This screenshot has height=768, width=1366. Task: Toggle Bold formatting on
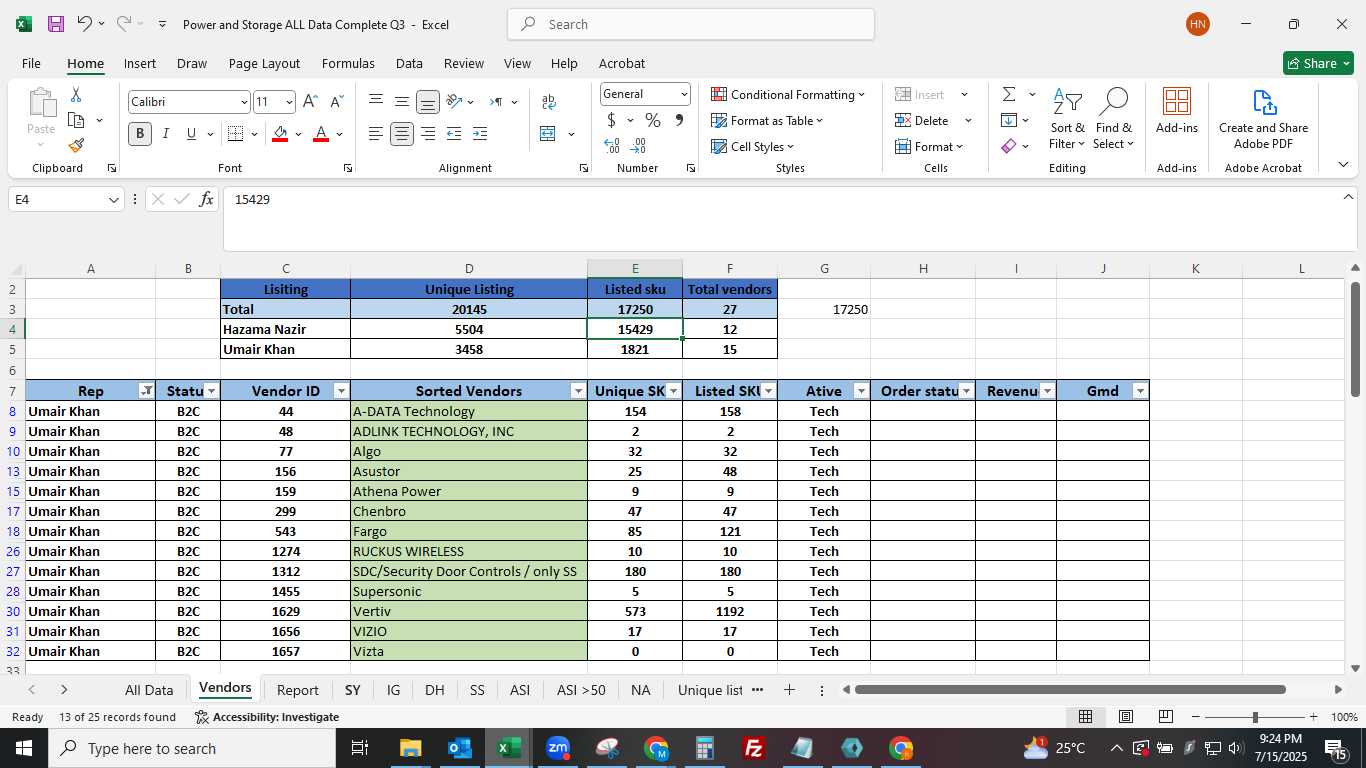coord(140,134)
